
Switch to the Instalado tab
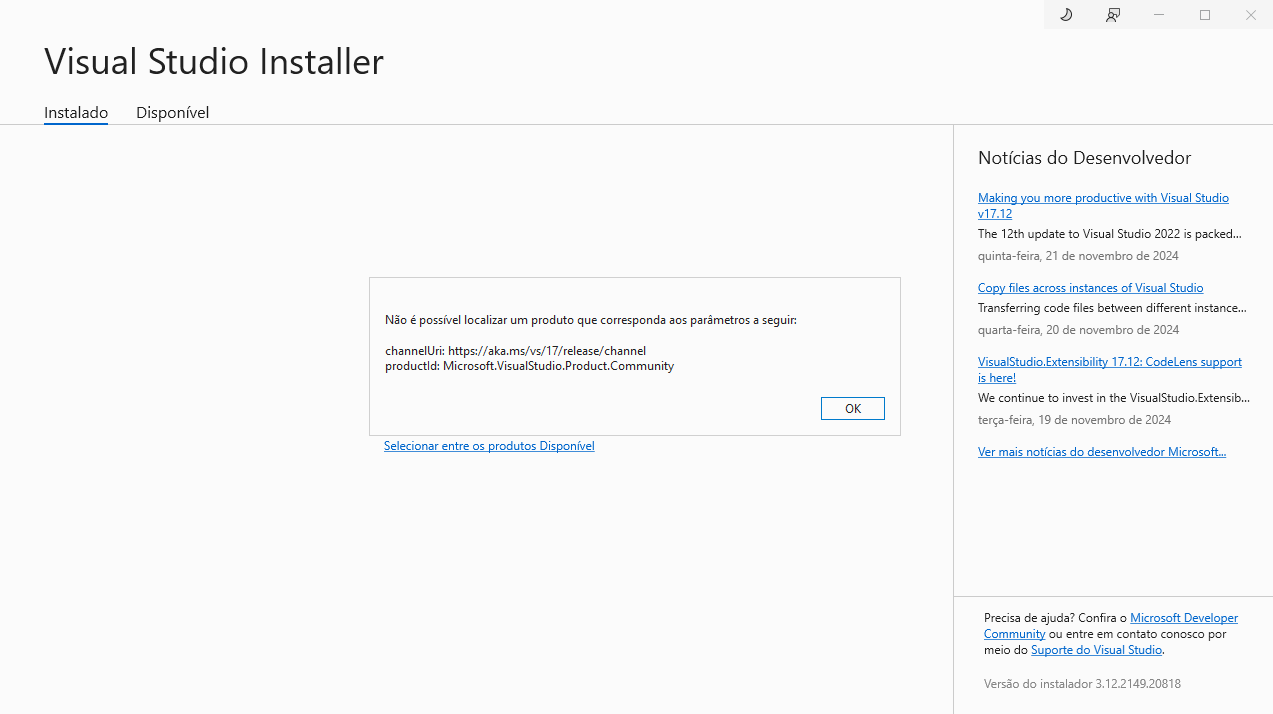(x=76, y=112)
